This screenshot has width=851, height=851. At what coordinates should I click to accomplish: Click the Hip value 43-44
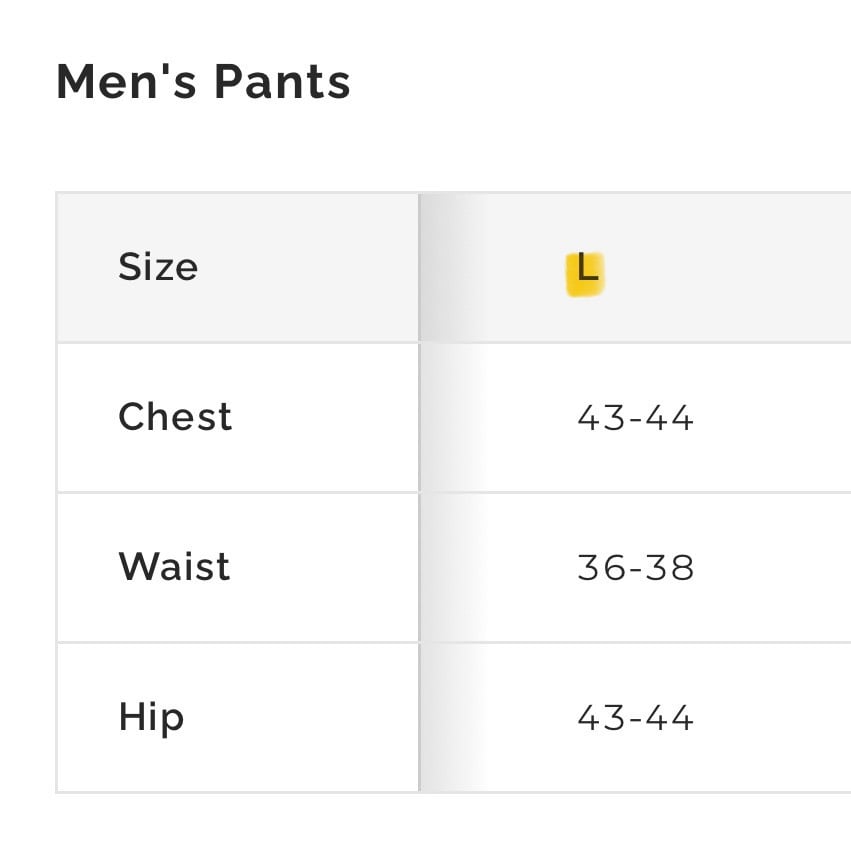pyautogui.click(x=635, y=717)
